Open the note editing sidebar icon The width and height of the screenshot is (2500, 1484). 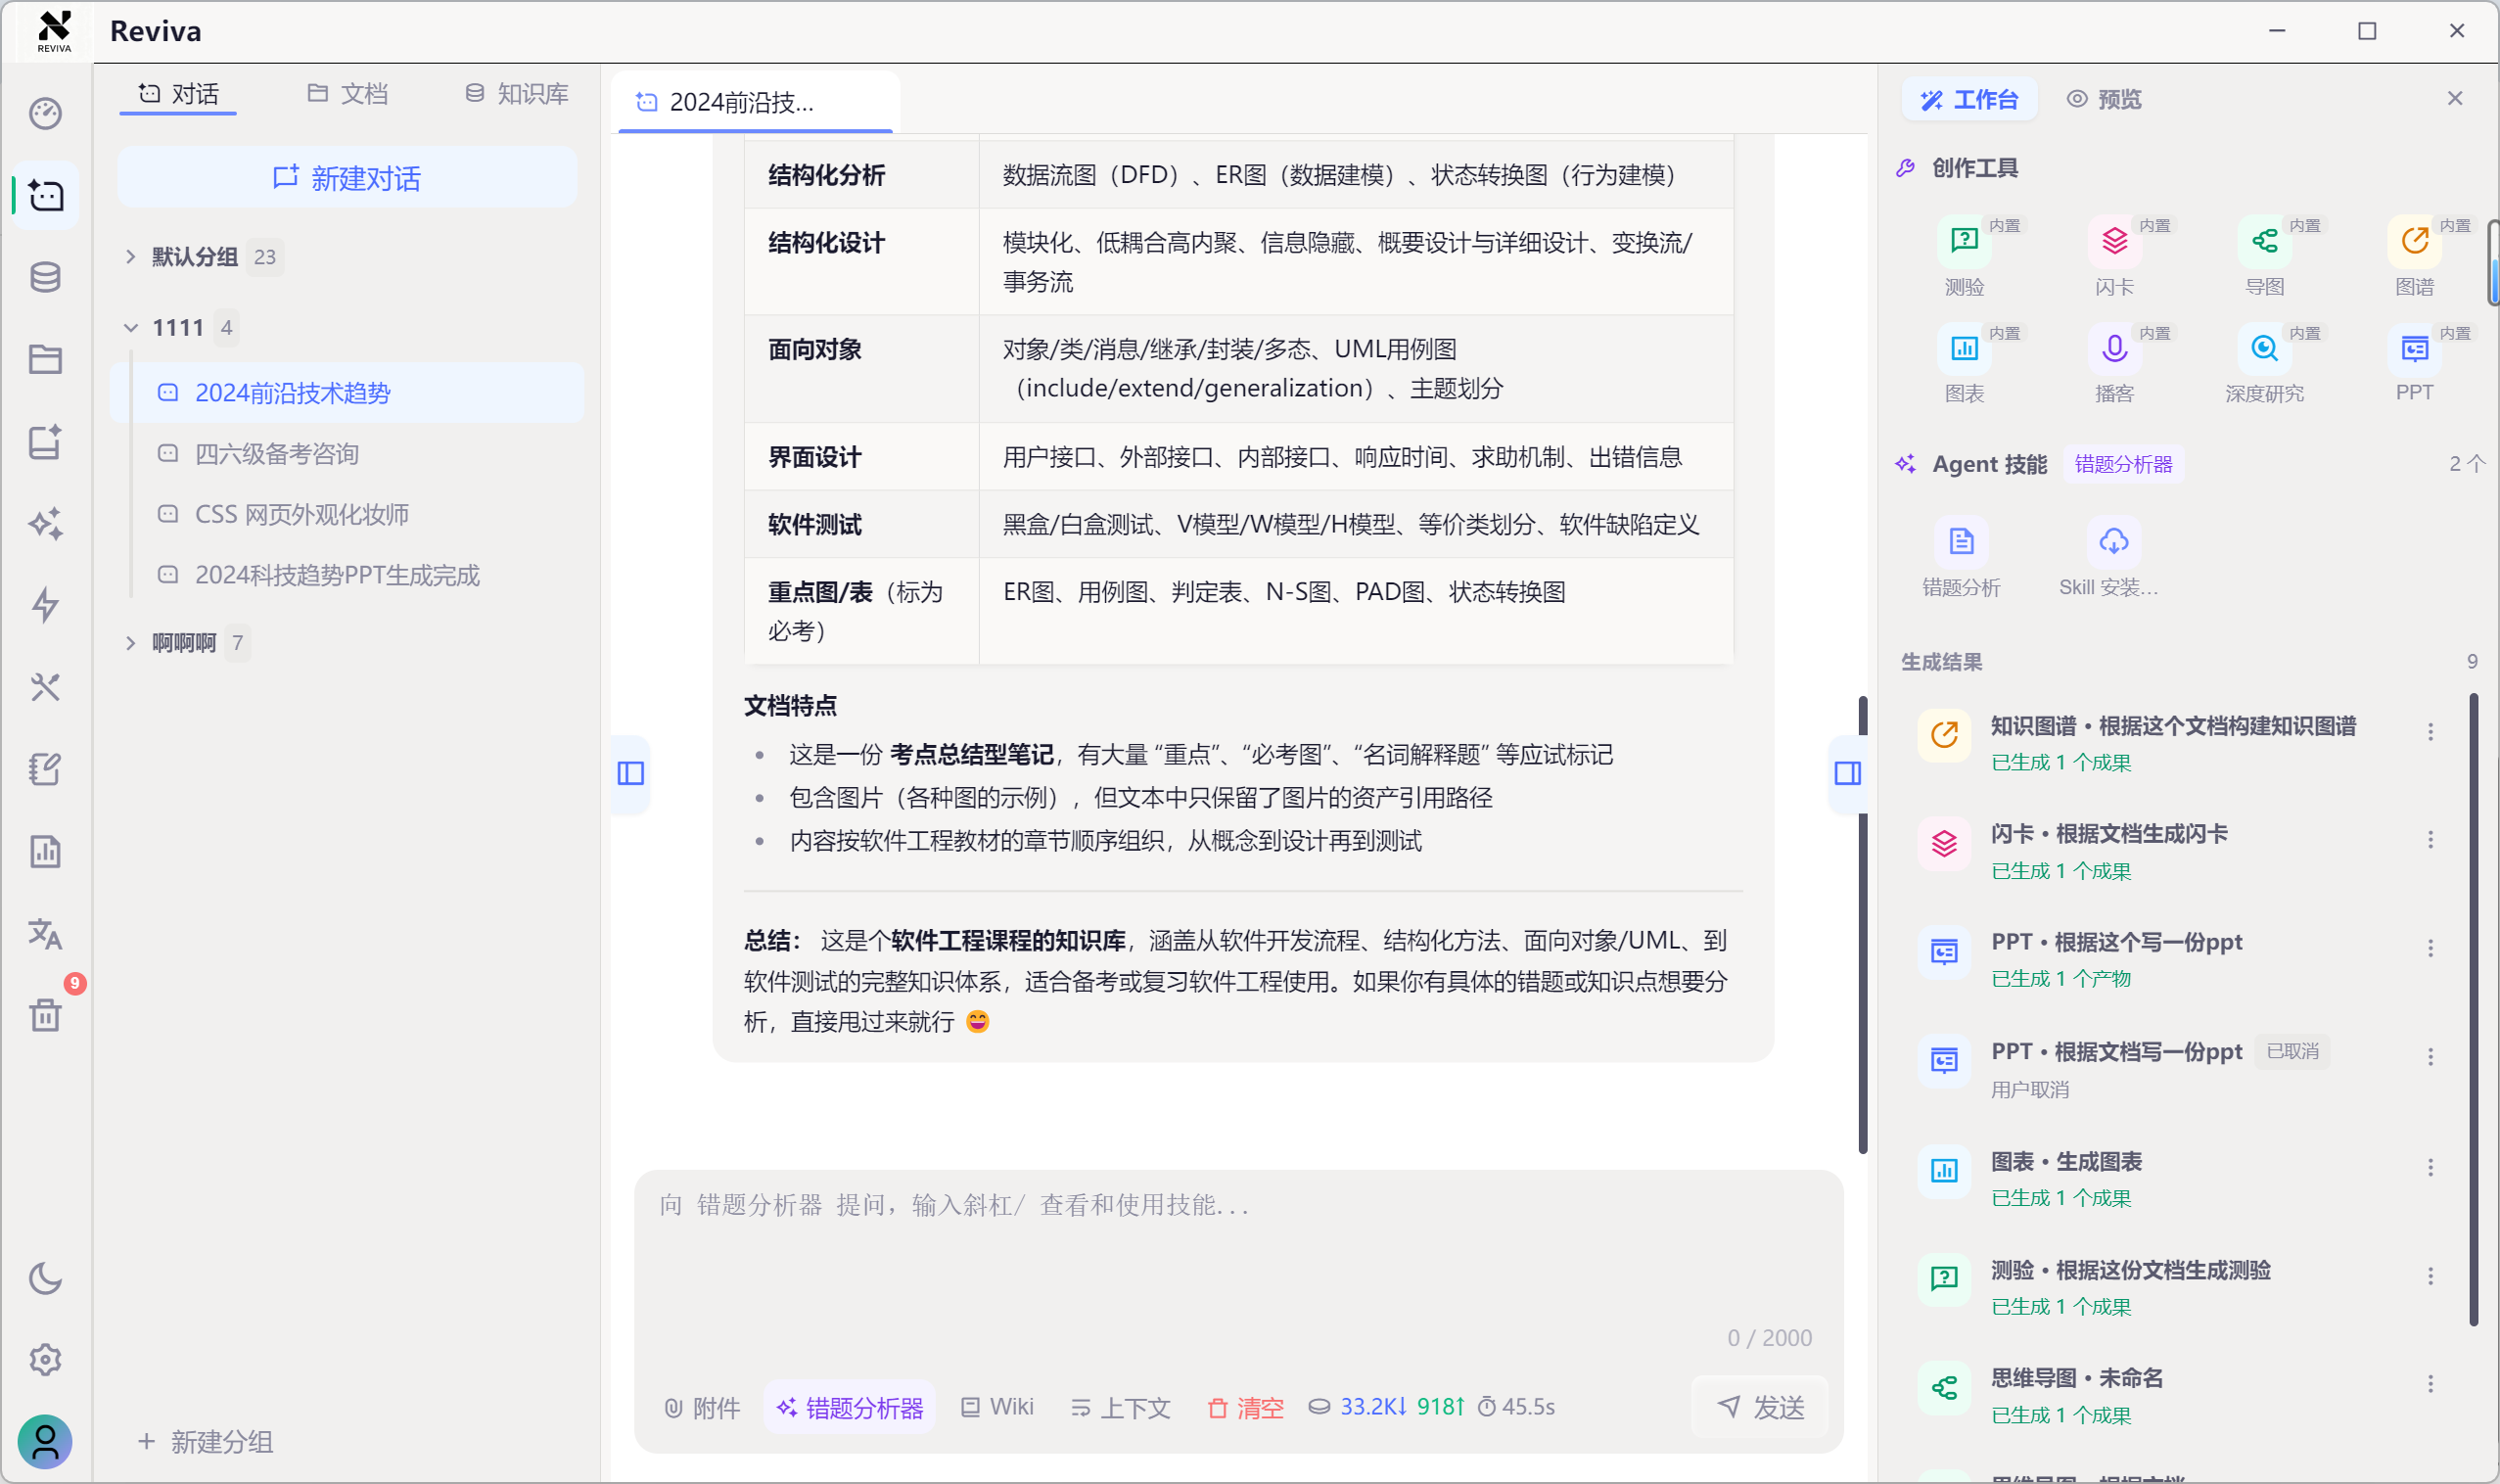(x=45, y=769)
